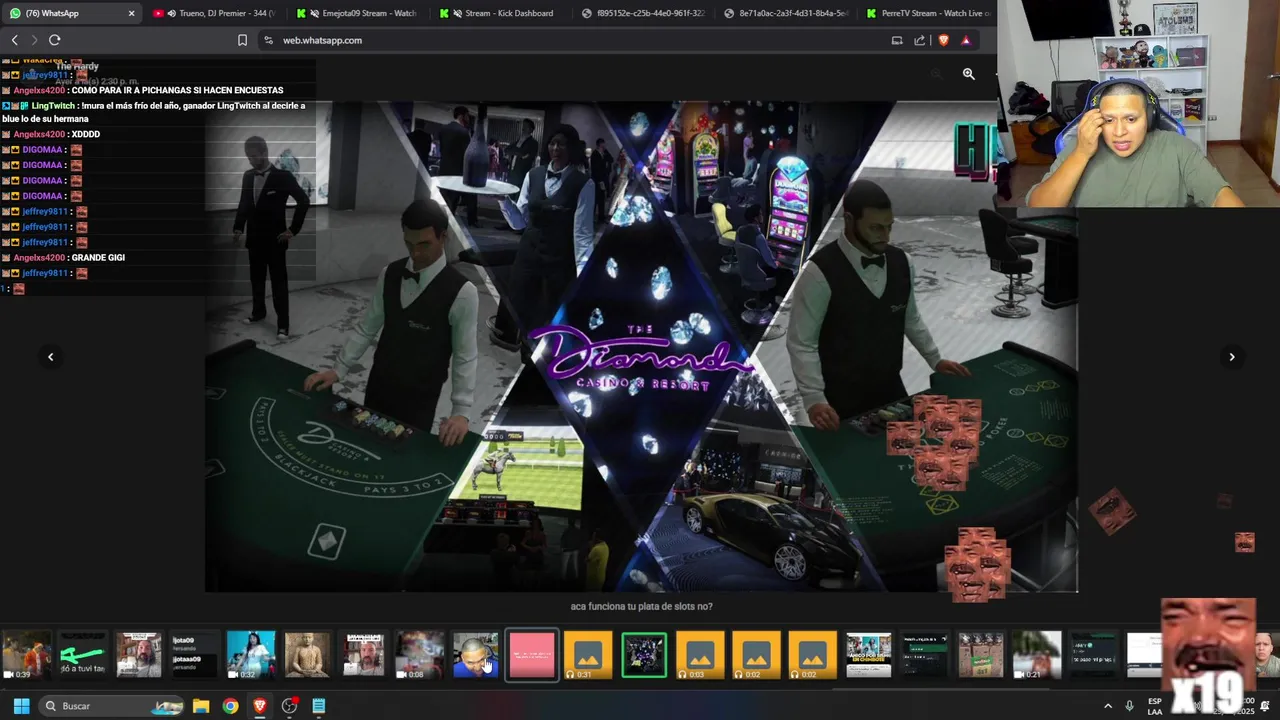Select the highlighted casino image thumbnail

644,655
